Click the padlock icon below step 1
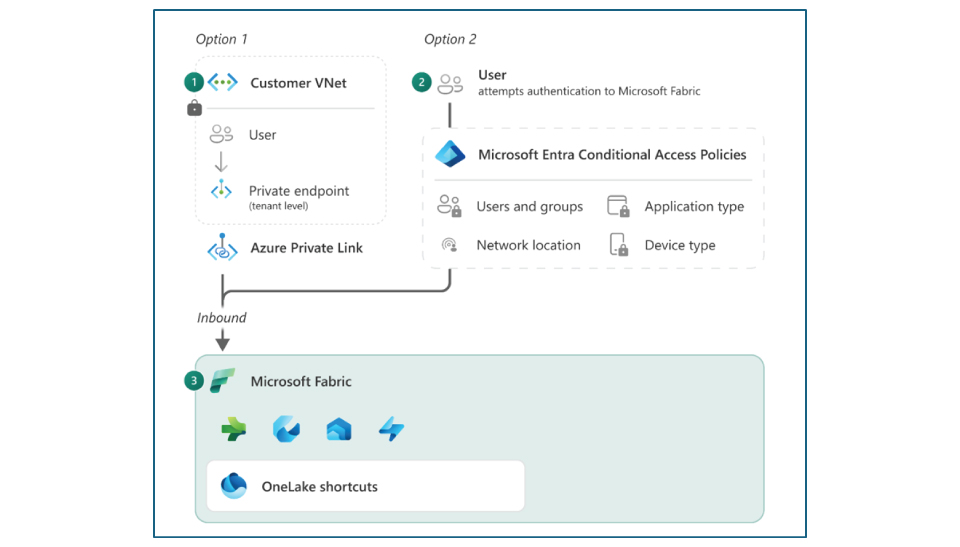 click(195, 107)
